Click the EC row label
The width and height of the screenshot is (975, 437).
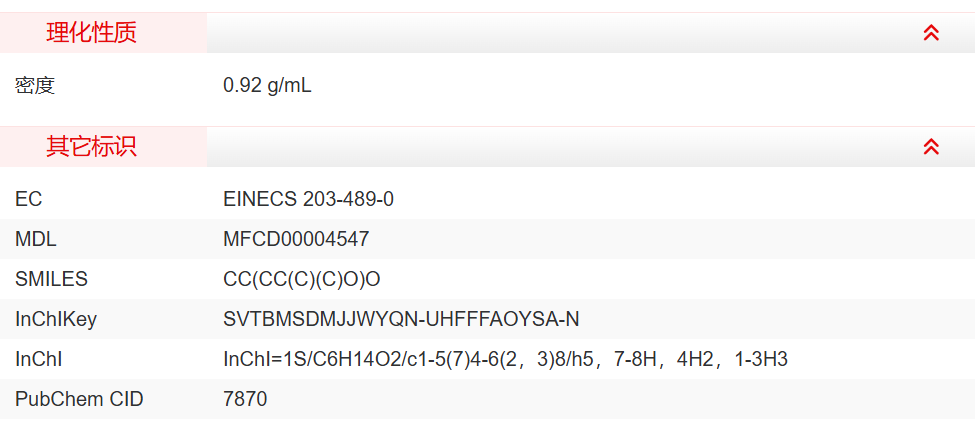[x=29, y=199]
